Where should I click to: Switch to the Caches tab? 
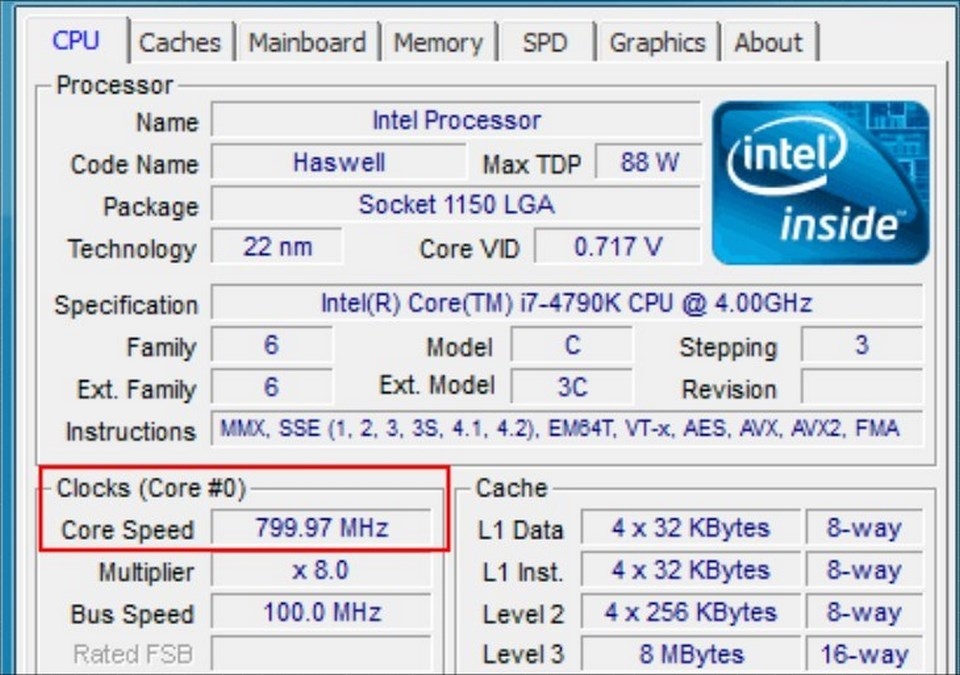pos(181,42)
